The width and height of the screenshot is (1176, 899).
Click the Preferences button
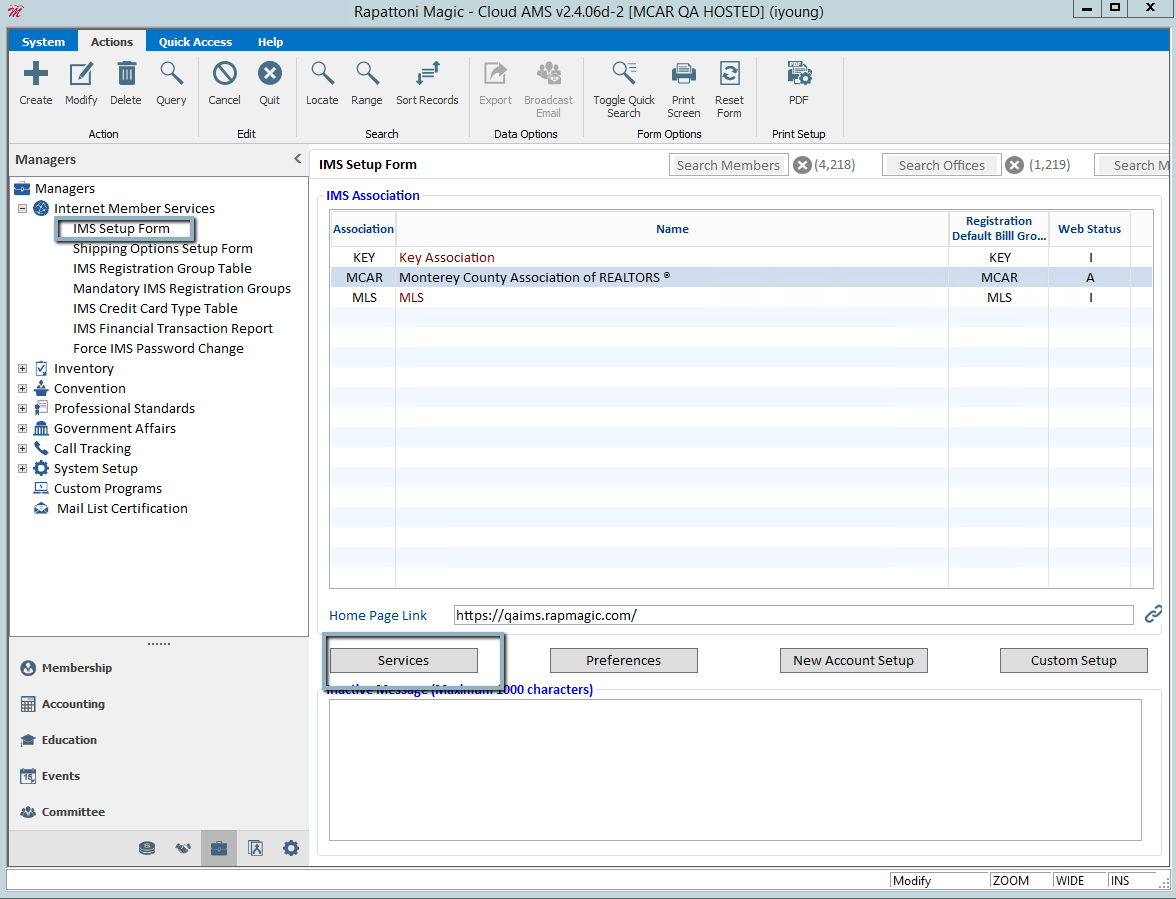(624, 661)
